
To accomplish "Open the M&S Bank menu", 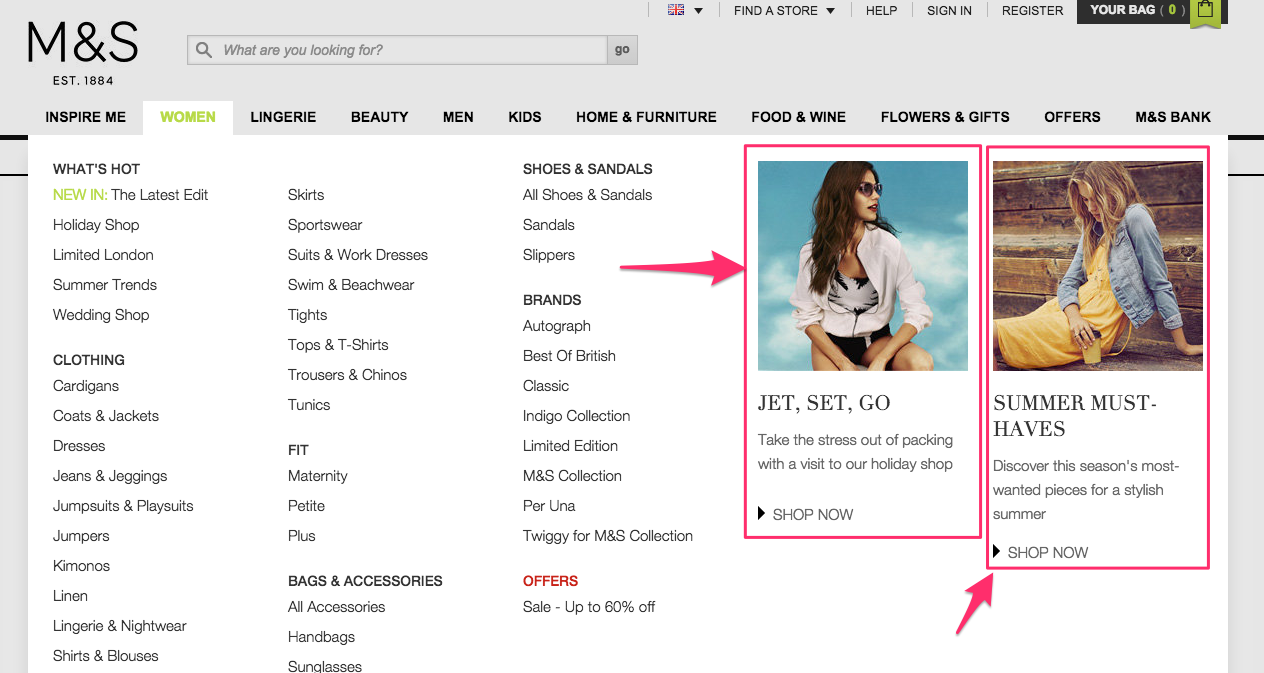I will coord(1173,117).
